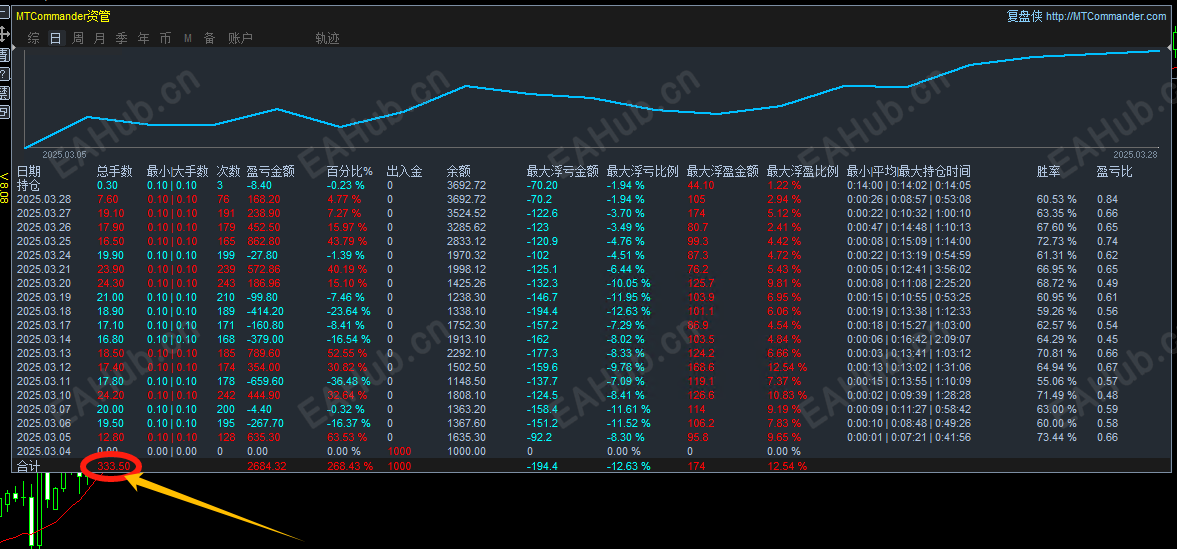Select the 日 daily tab

[x=56, y=38]
